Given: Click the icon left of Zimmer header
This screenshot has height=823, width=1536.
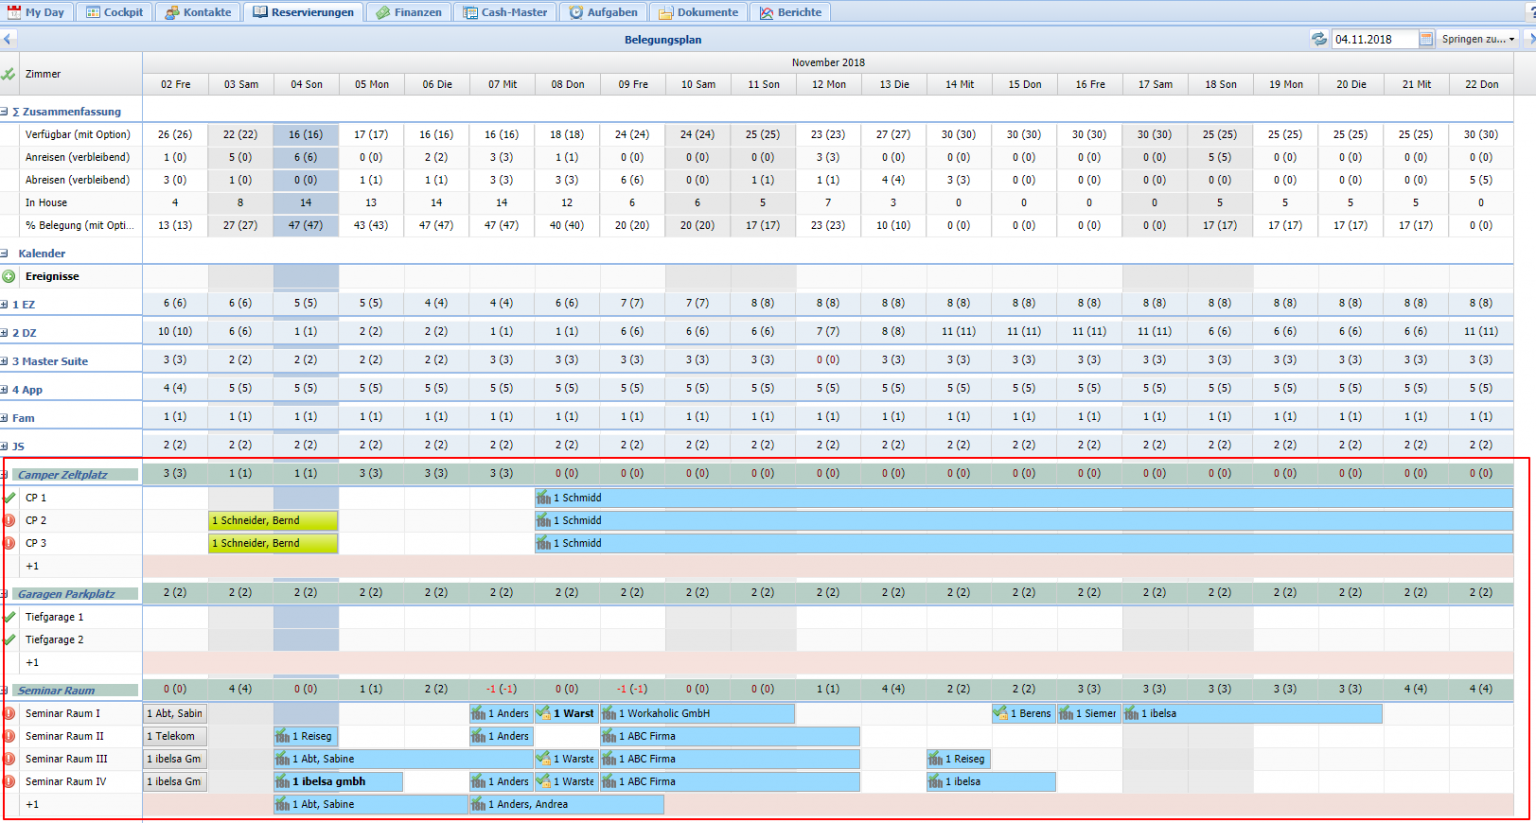Looking at the screenshot, I should pyautogui.click(x=9, y=74).
